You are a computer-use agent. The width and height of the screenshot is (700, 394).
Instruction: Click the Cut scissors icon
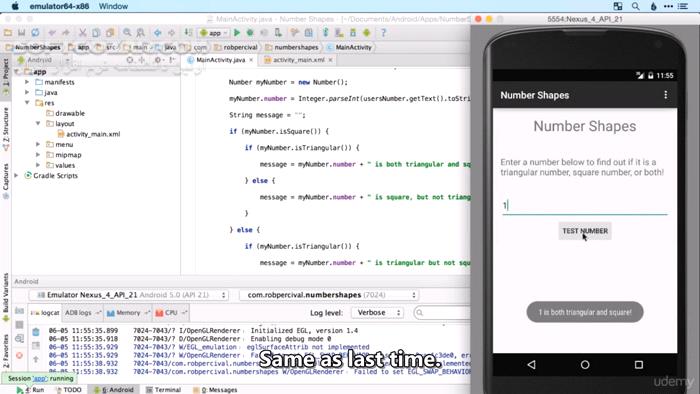[x=83, y=33]
